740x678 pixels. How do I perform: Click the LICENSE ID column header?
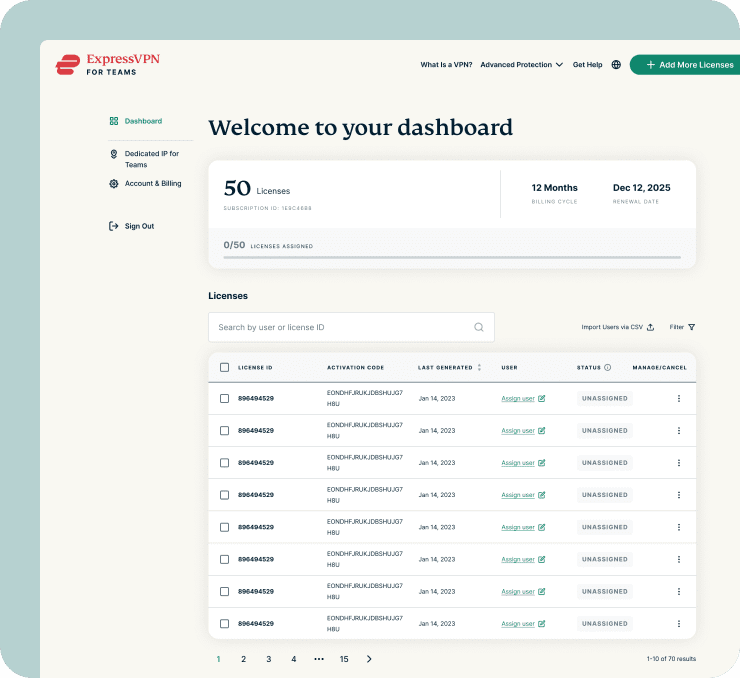point(255,368)
